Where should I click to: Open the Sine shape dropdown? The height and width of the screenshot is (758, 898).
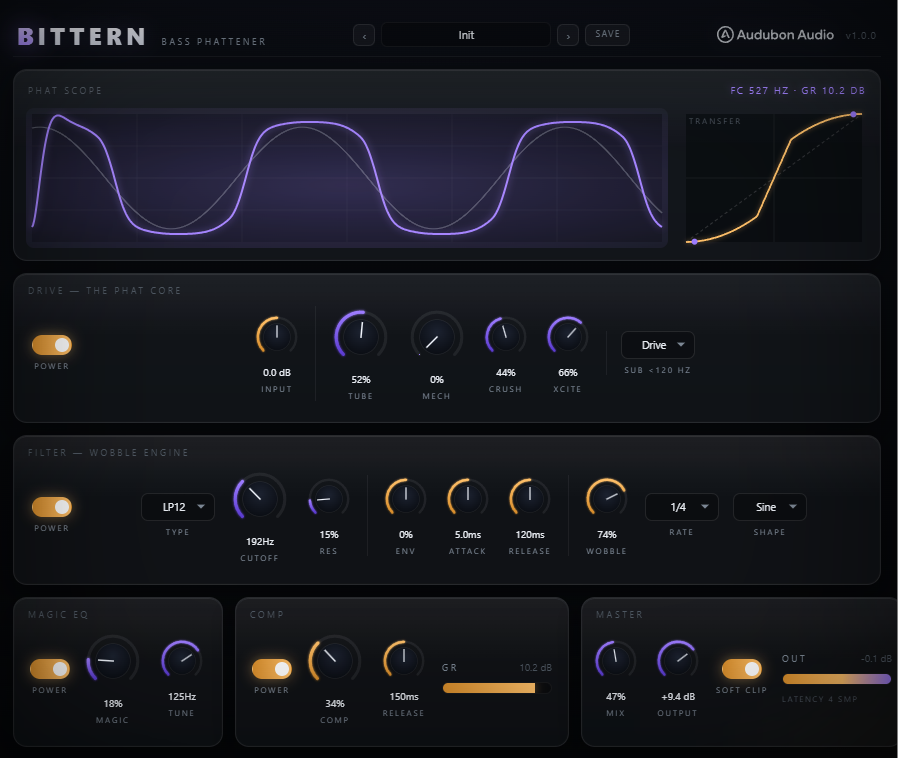pos(769,507)
